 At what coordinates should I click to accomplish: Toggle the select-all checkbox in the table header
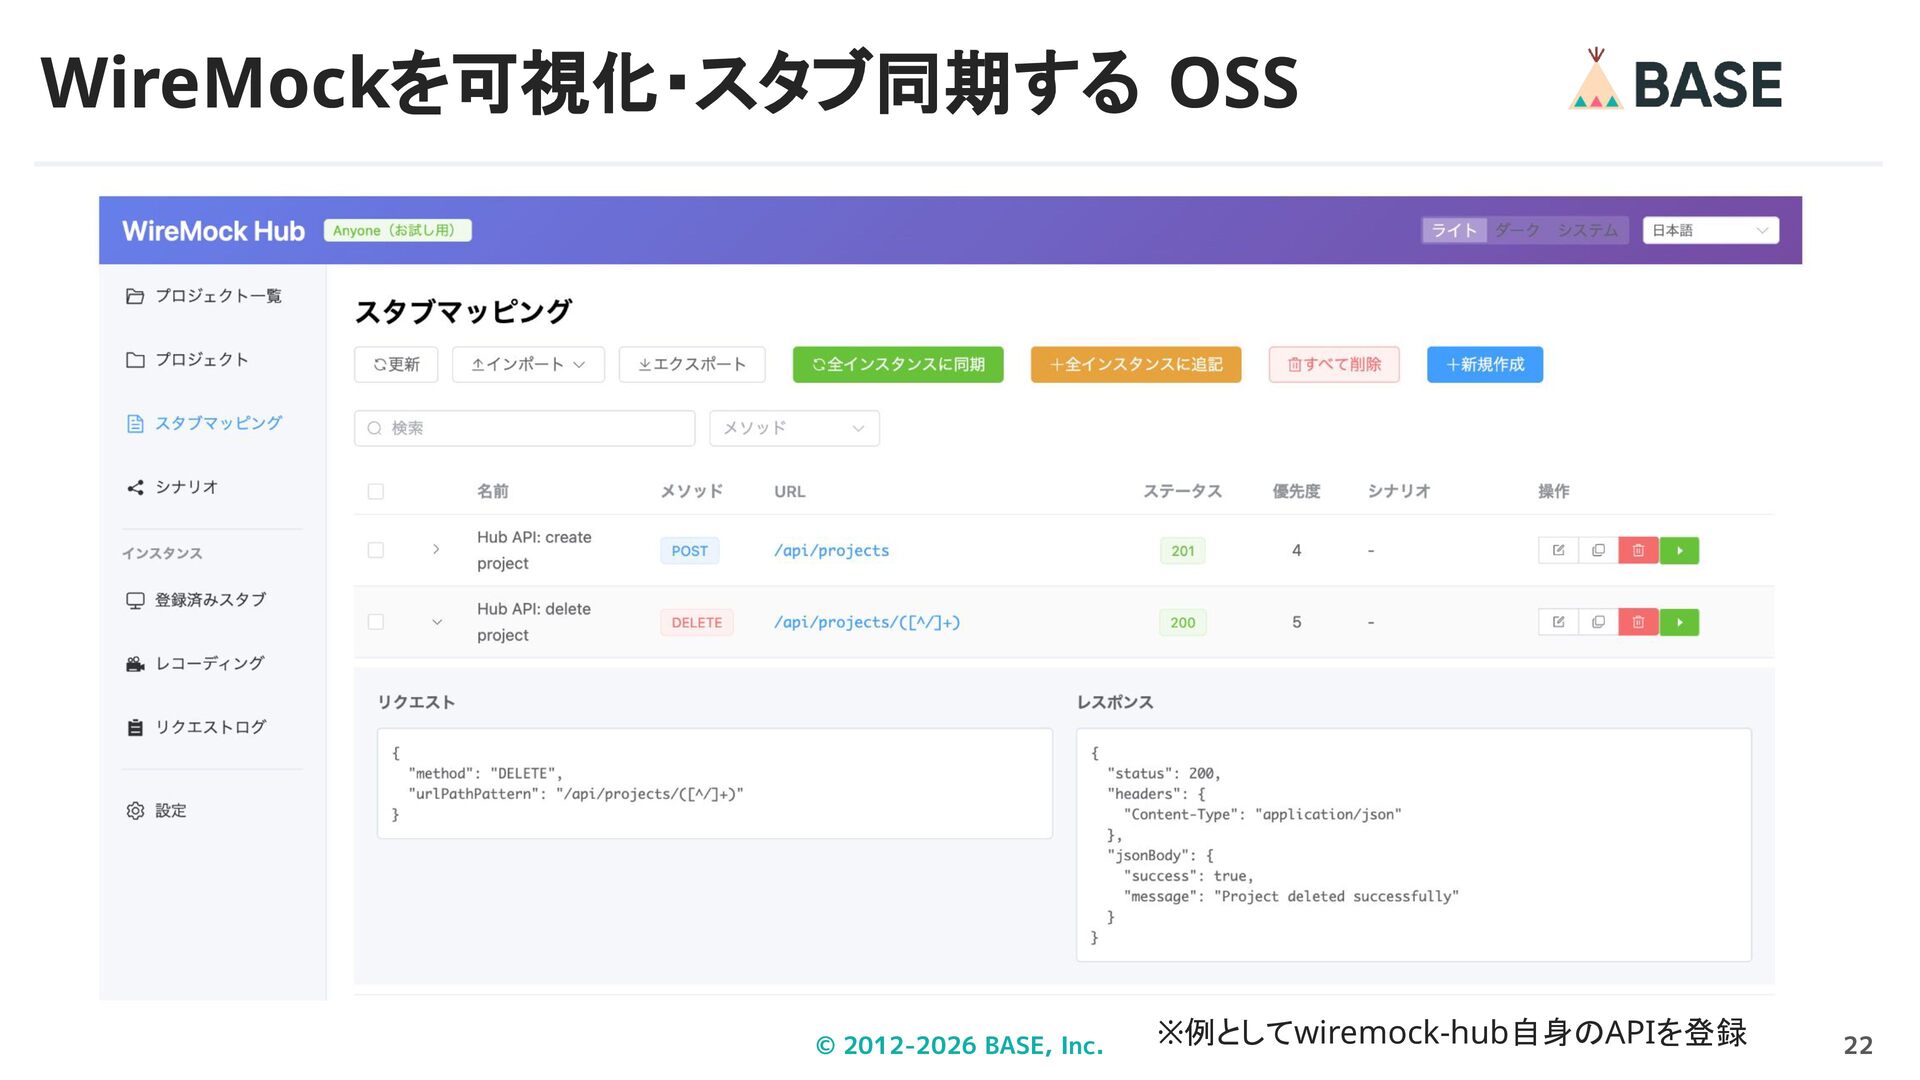(x=376, y=491)
